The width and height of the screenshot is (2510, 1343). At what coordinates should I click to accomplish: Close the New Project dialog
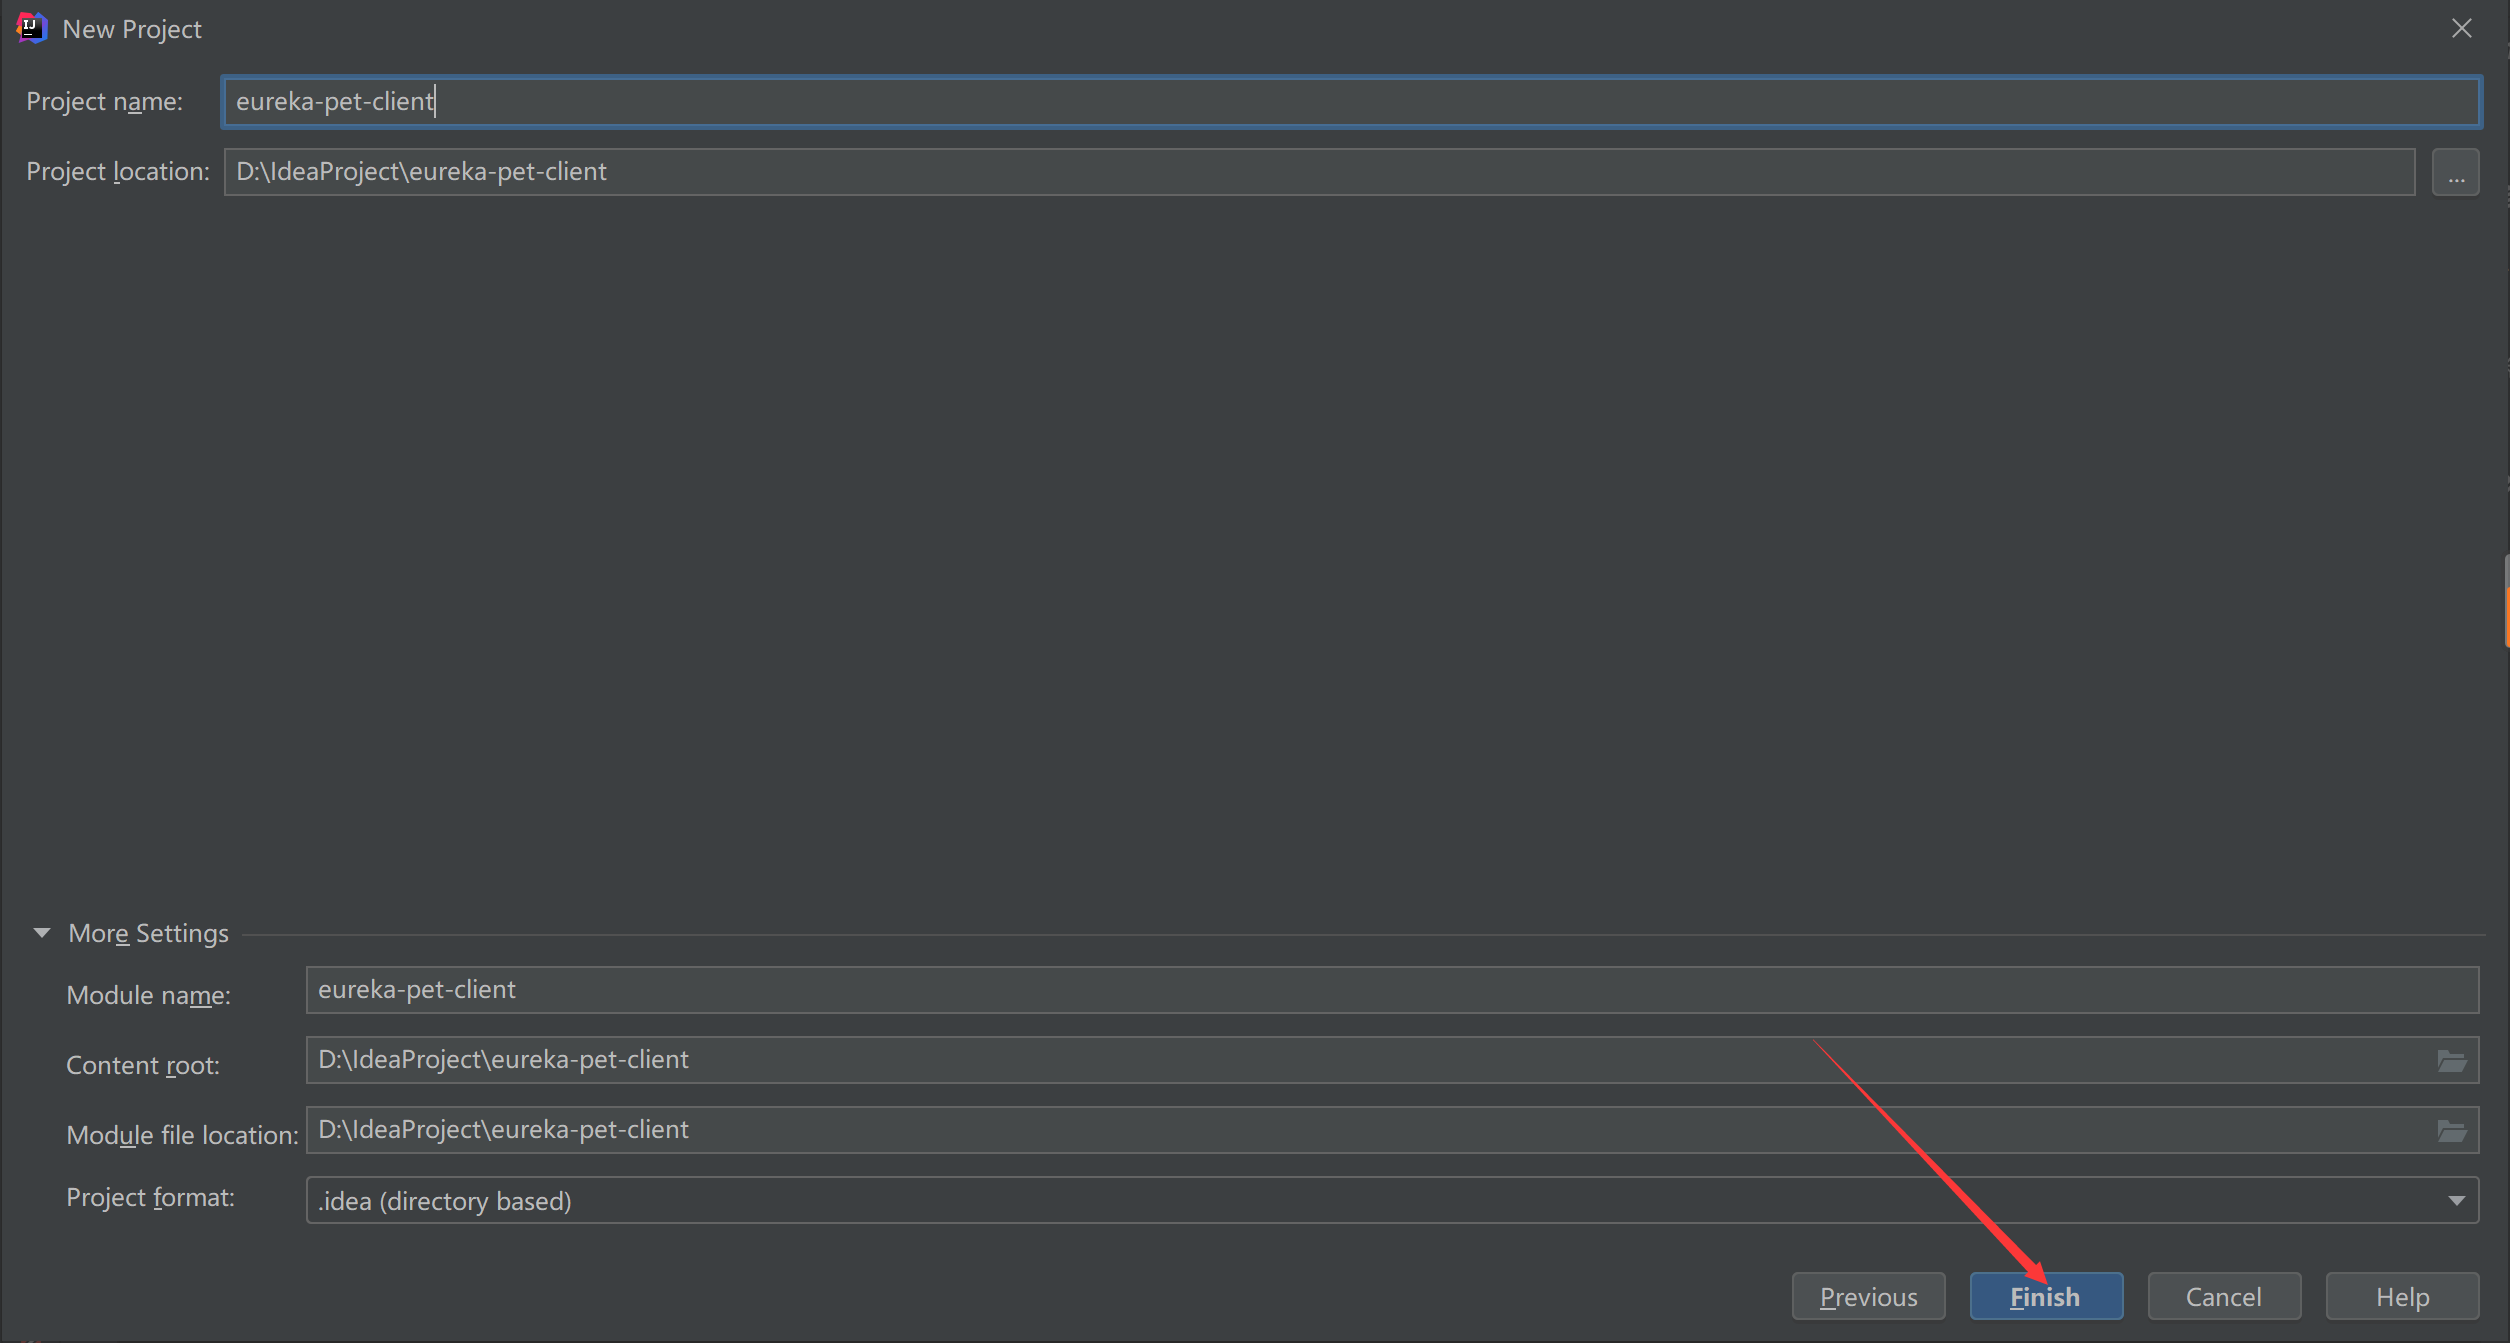(2461, 28)
